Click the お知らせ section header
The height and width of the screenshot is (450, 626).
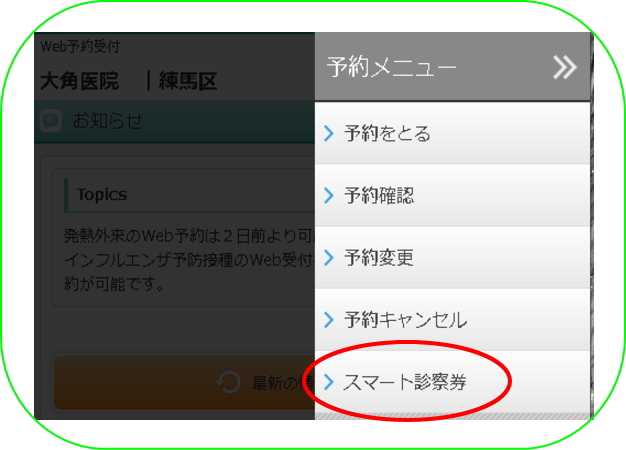pos(174,121)
